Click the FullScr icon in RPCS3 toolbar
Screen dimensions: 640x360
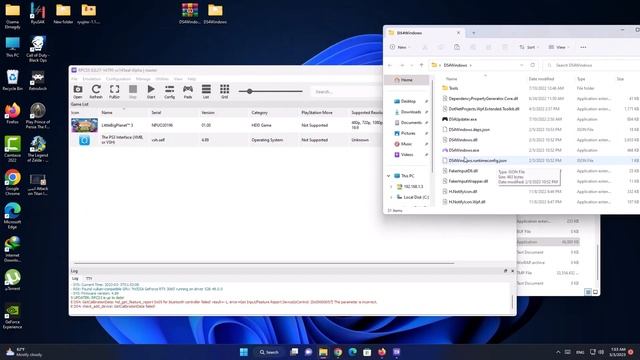click(x=114, y=91)
